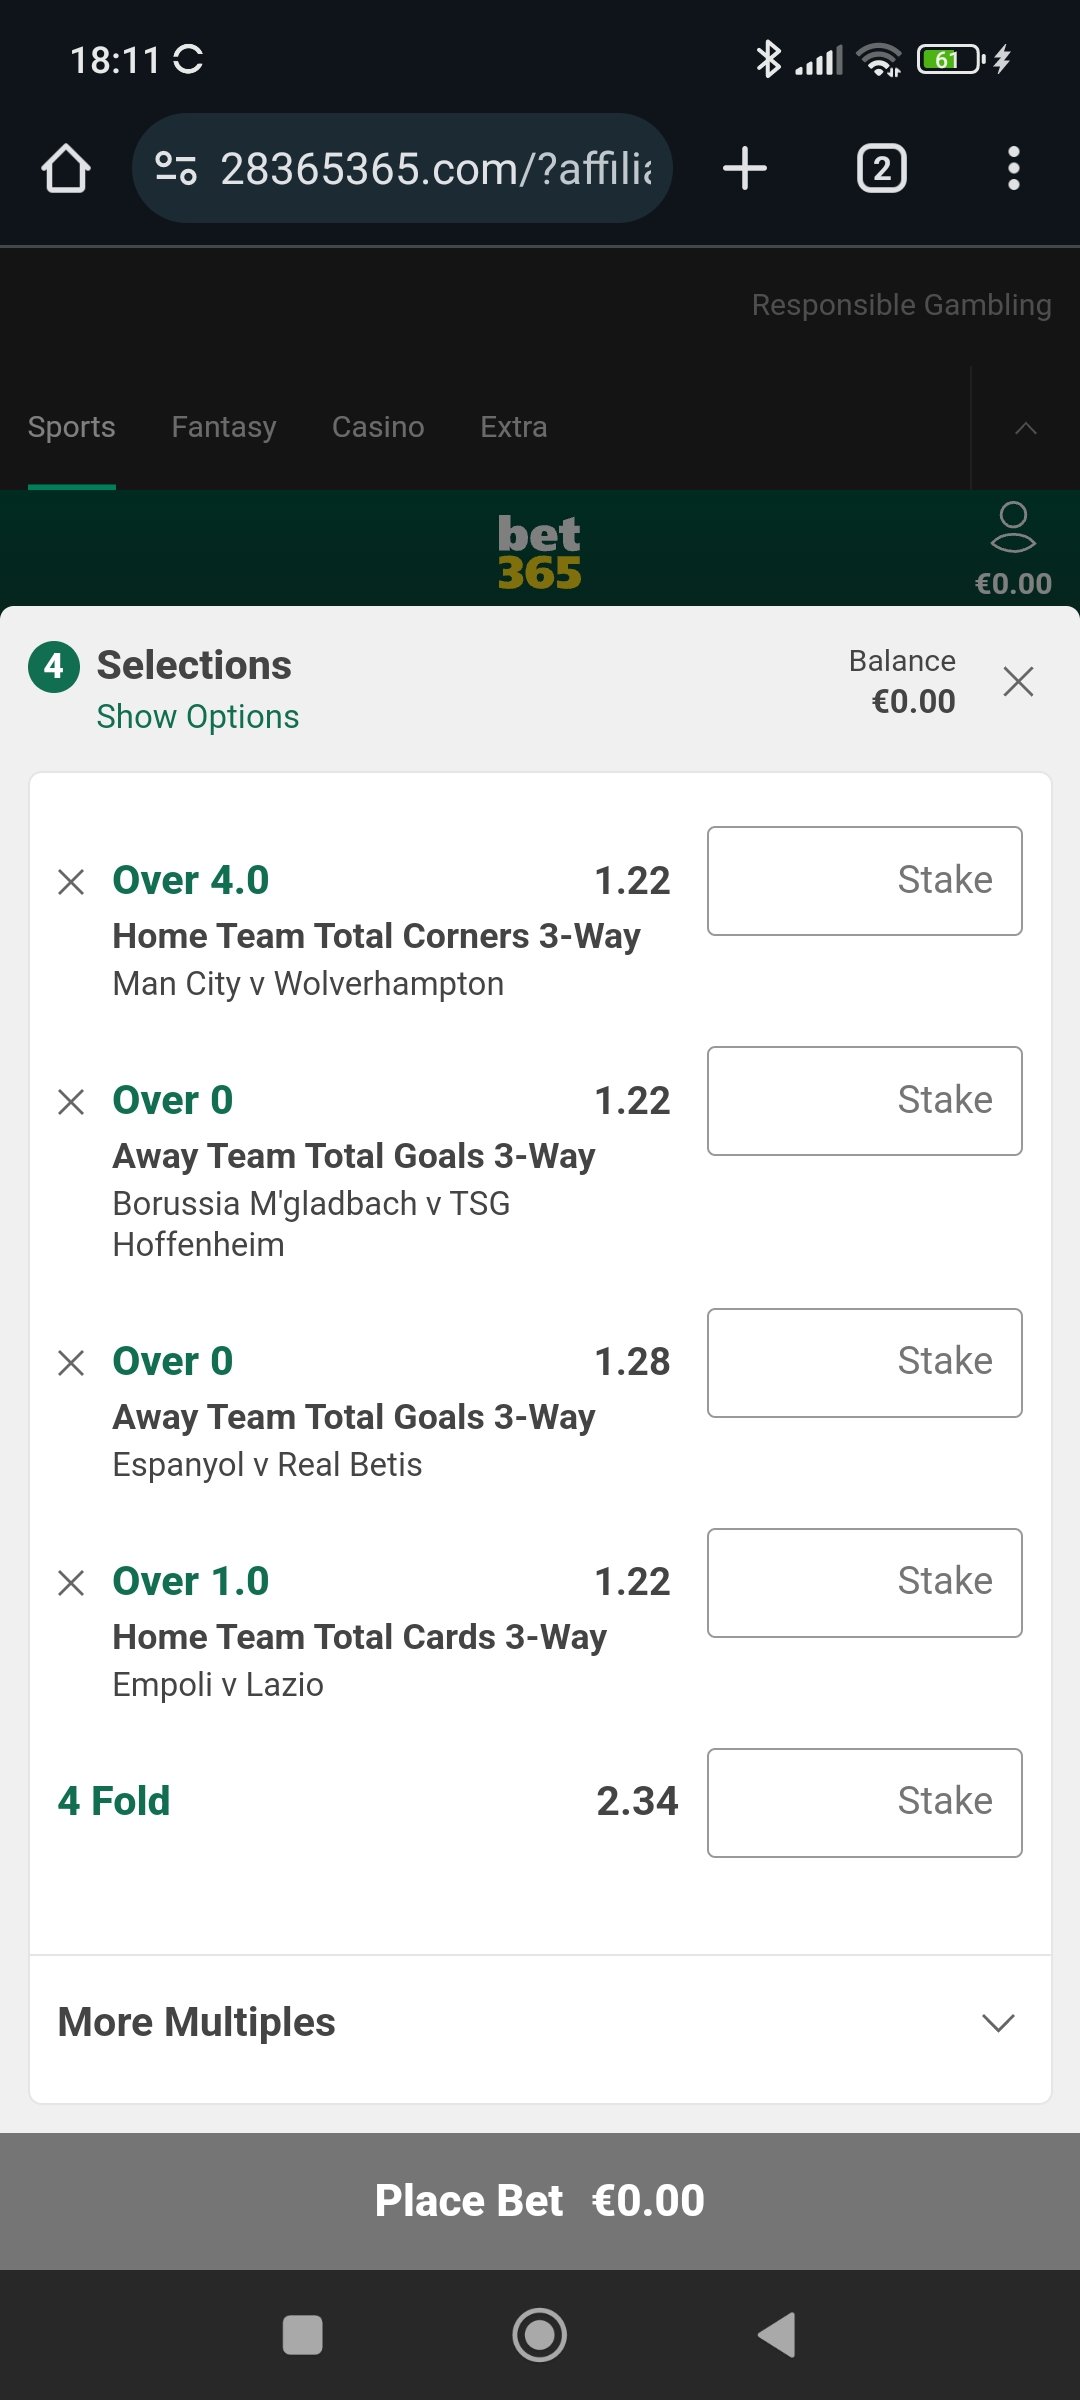This screenshot has height=2400, width=1080.
Task: Tap the Android back navigation button
Action: coord(777,2335)
